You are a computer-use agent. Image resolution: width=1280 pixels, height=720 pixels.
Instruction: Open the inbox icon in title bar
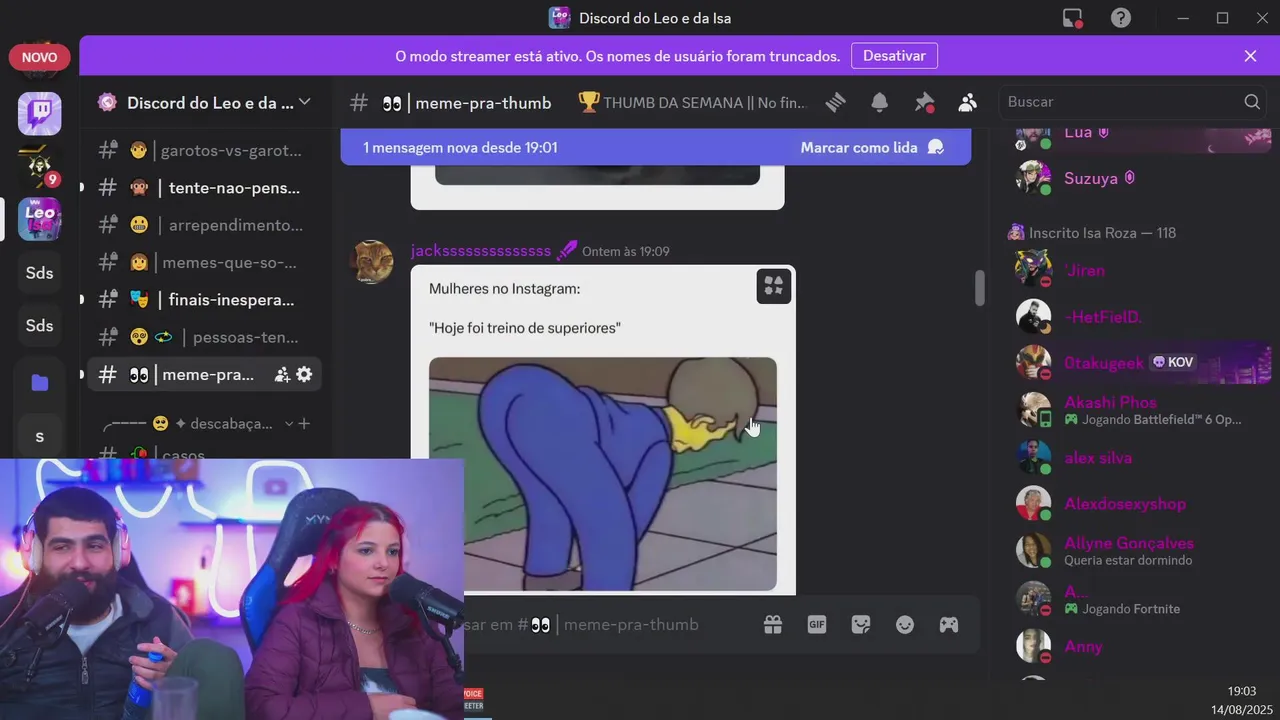click(1072, 18)
